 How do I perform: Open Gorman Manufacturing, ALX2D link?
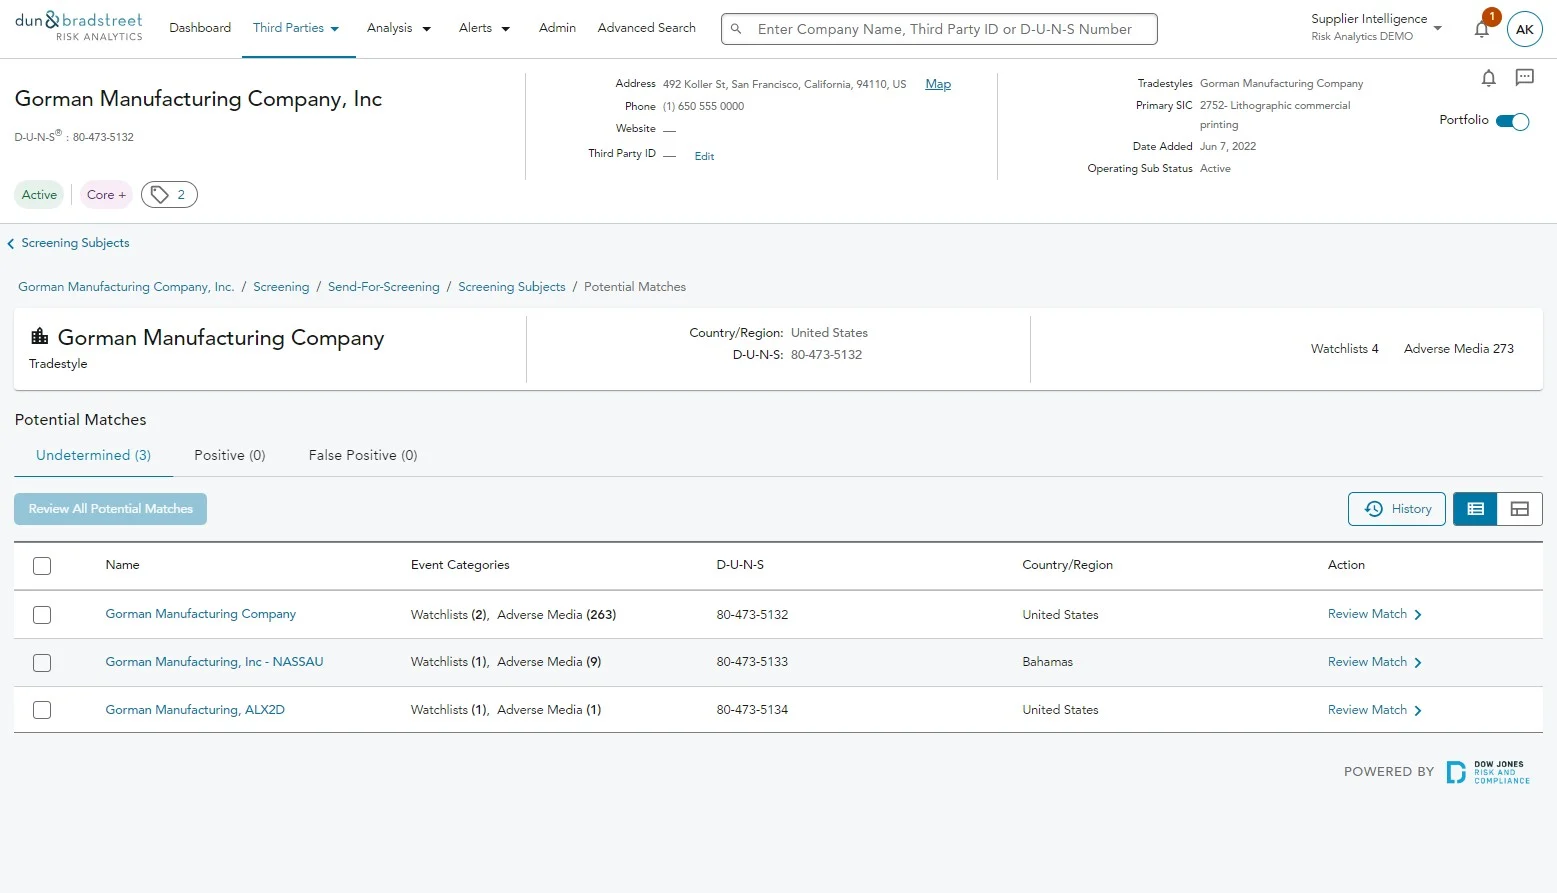pyautogui.click(x=195, y=710)
